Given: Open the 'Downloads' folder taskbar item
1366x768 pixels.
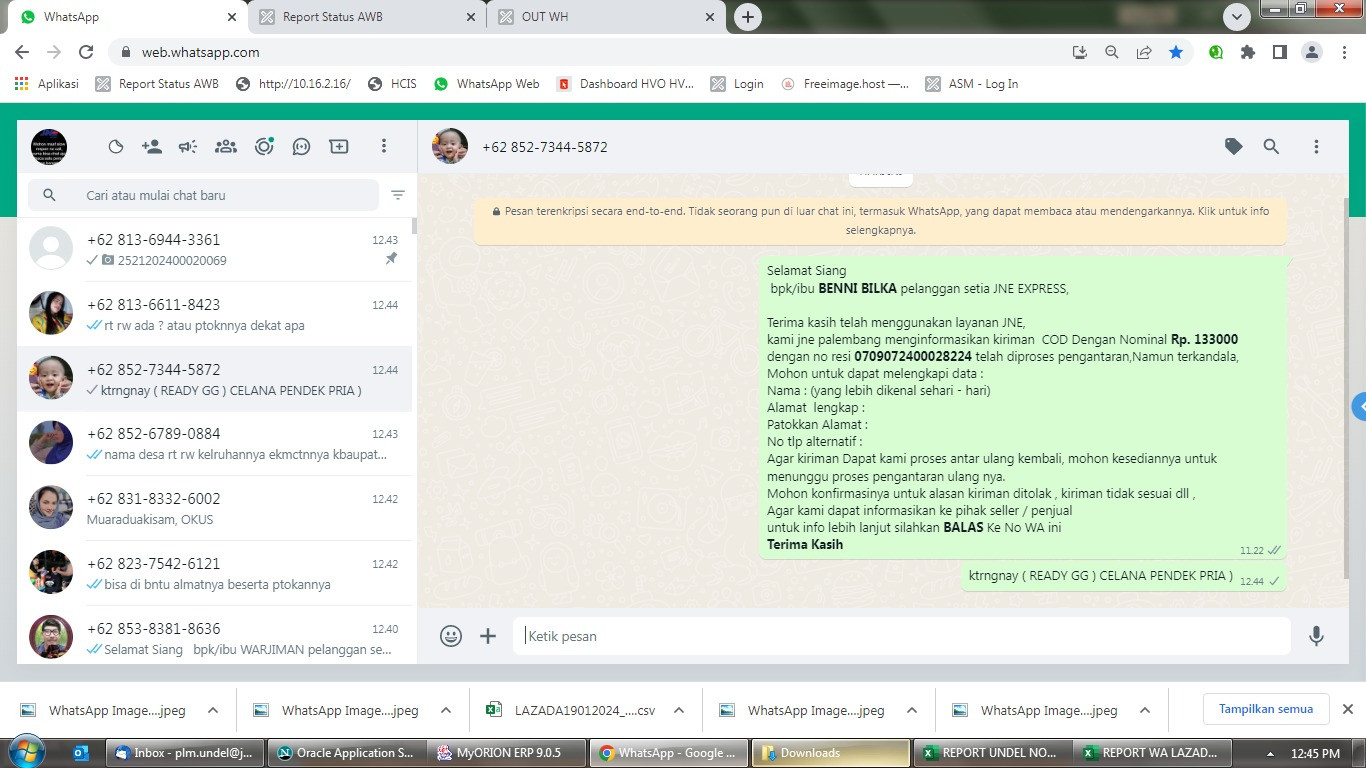Looking at the screenshot, I should coord(830,753).
